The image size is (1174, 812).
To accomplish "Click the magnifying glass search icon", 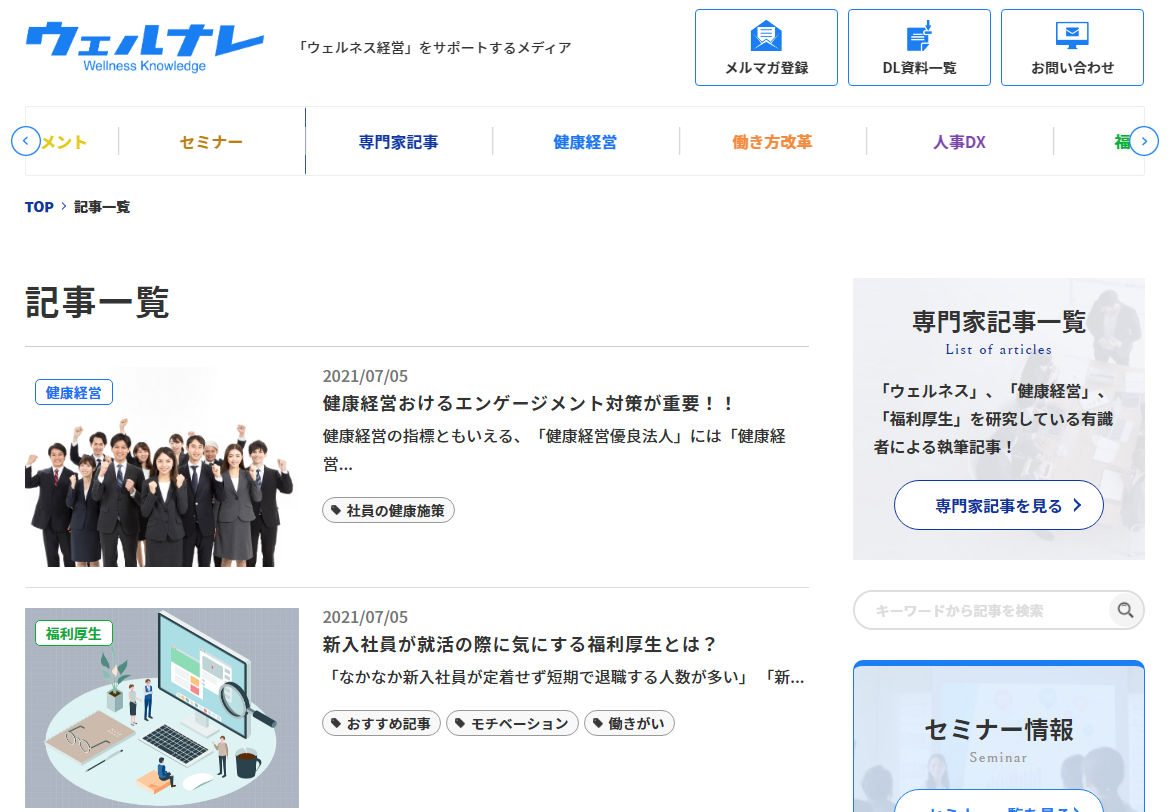I will [x=1126, y=610].
